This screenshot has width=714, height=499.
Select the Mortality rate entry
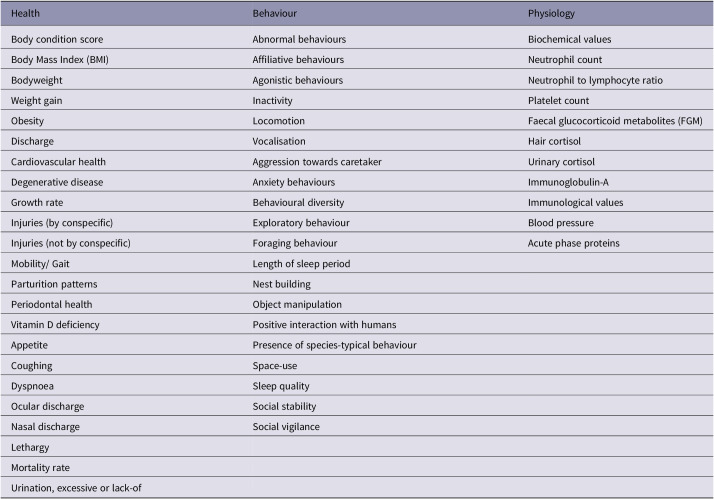click(40, 468)
